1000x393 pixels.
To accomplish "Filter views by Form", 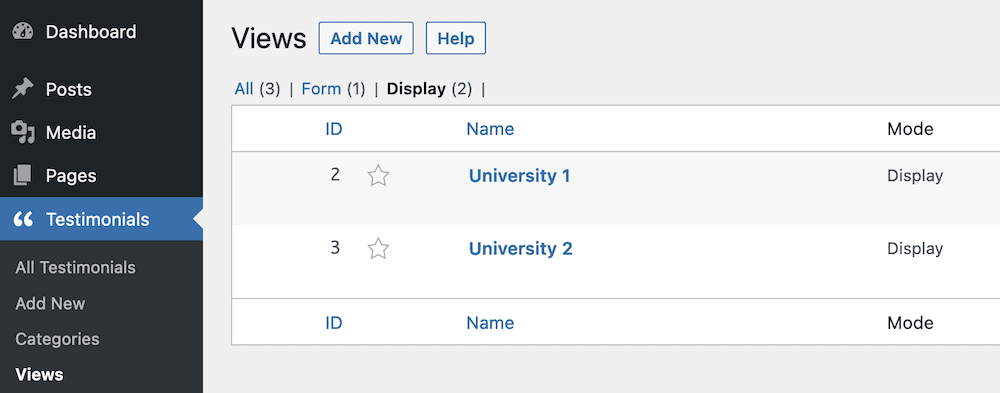I will coord(321,89).
